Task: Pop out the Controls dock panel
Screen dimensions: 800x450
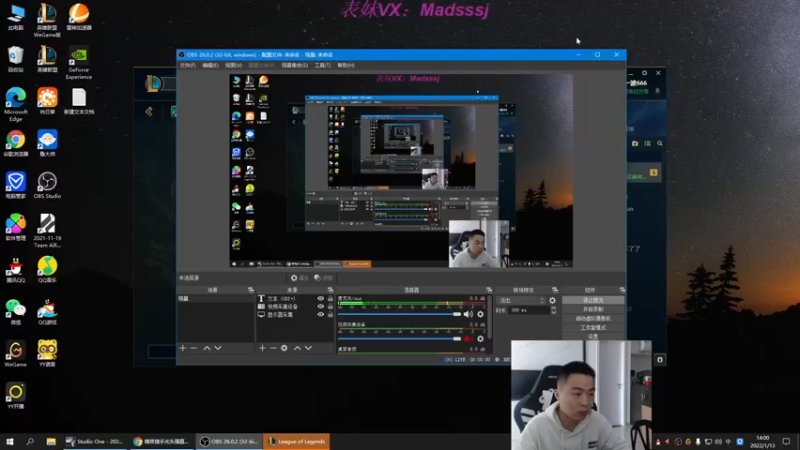Action: click(x=622, y=290)
